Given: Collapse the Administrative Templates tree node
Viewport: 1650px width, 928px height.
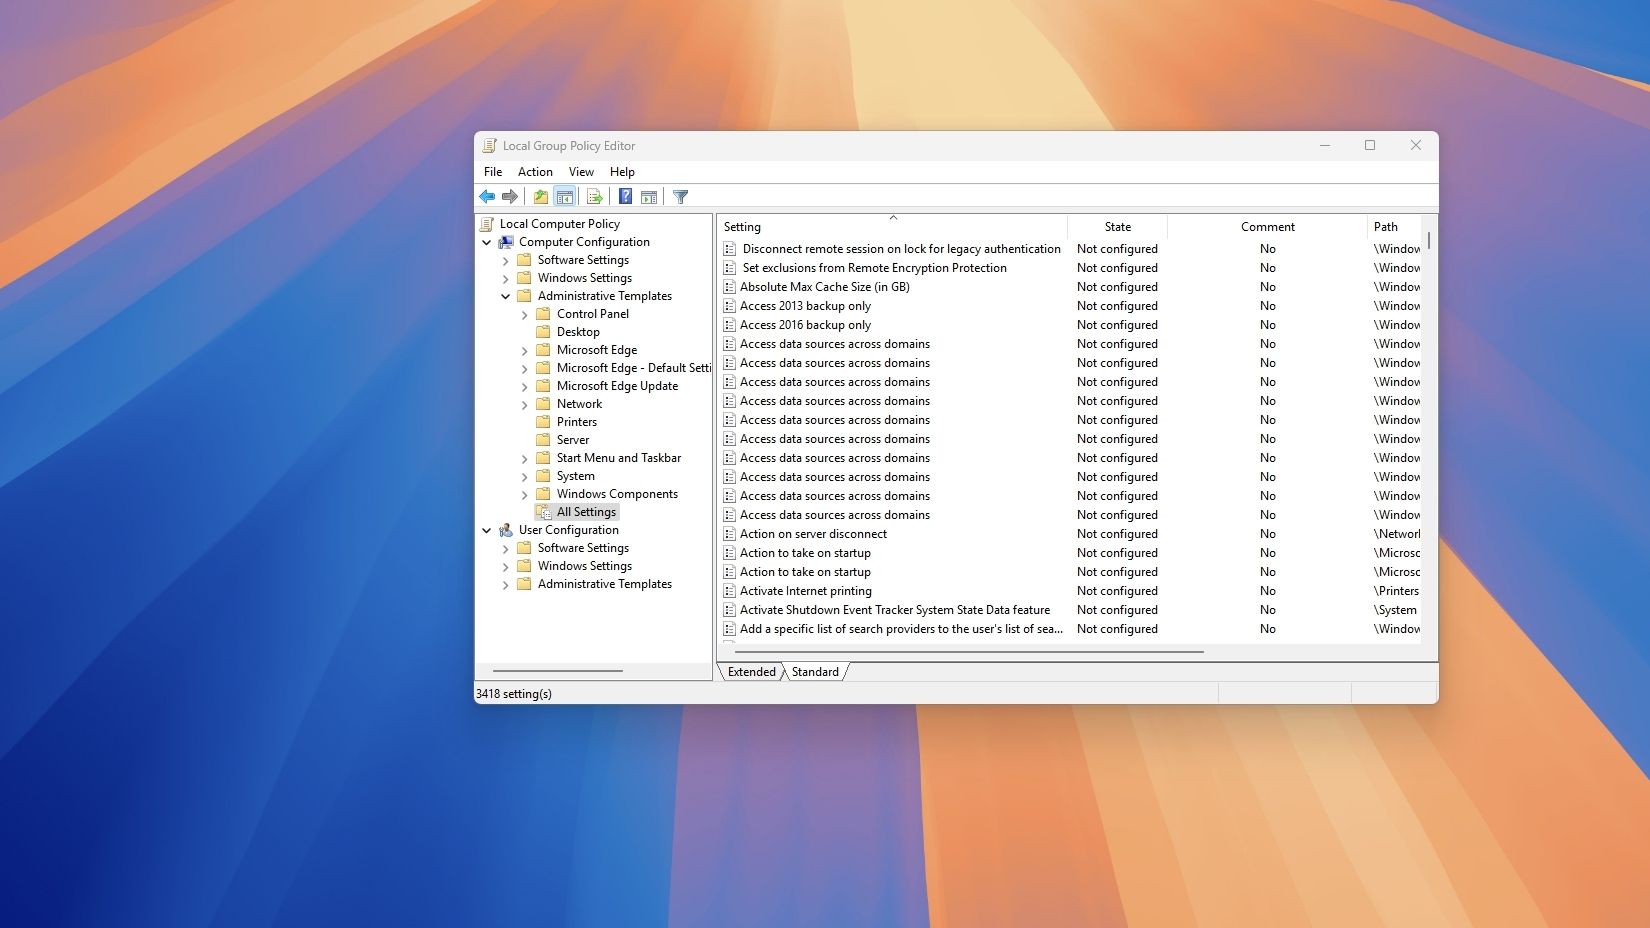Looking at the screenshot, I should [x=506, y=296].
